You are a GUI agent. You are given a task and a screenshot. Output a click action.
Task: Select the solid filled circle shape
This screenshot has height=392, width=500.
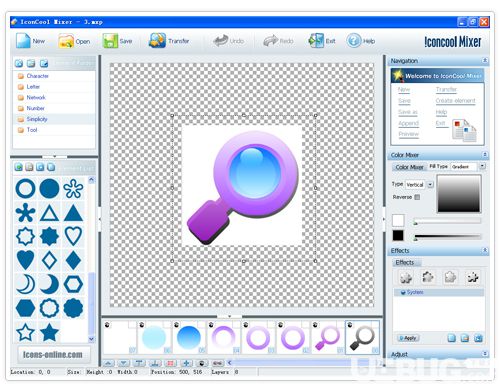[49, 189]
